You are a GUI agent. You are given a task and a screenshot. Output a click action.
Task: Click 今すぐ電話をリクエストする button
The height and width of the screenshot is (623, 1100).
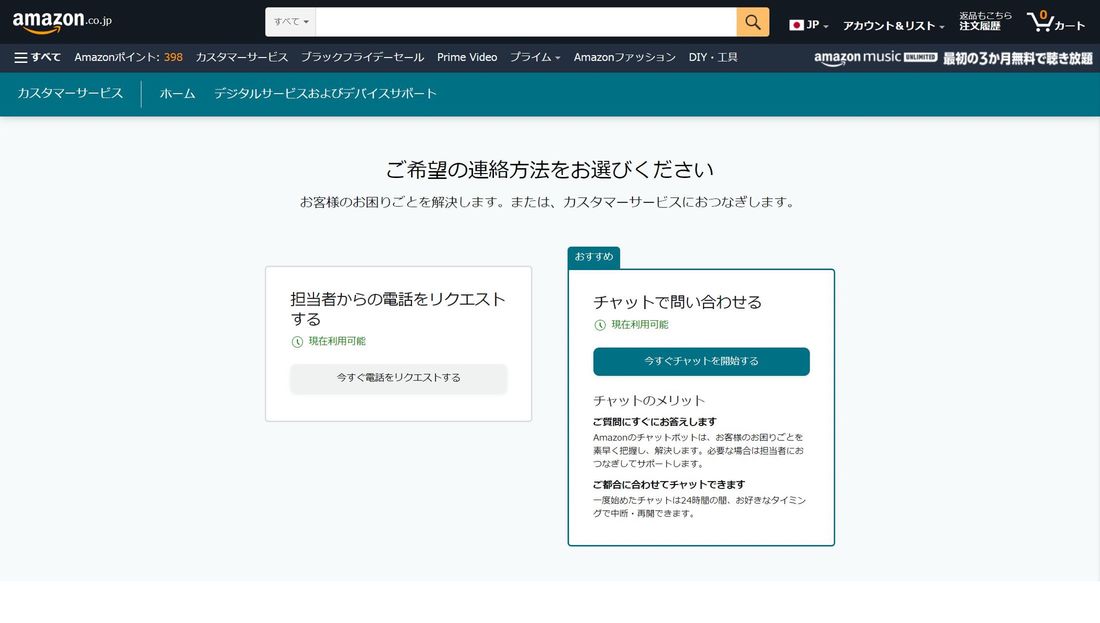398,378
